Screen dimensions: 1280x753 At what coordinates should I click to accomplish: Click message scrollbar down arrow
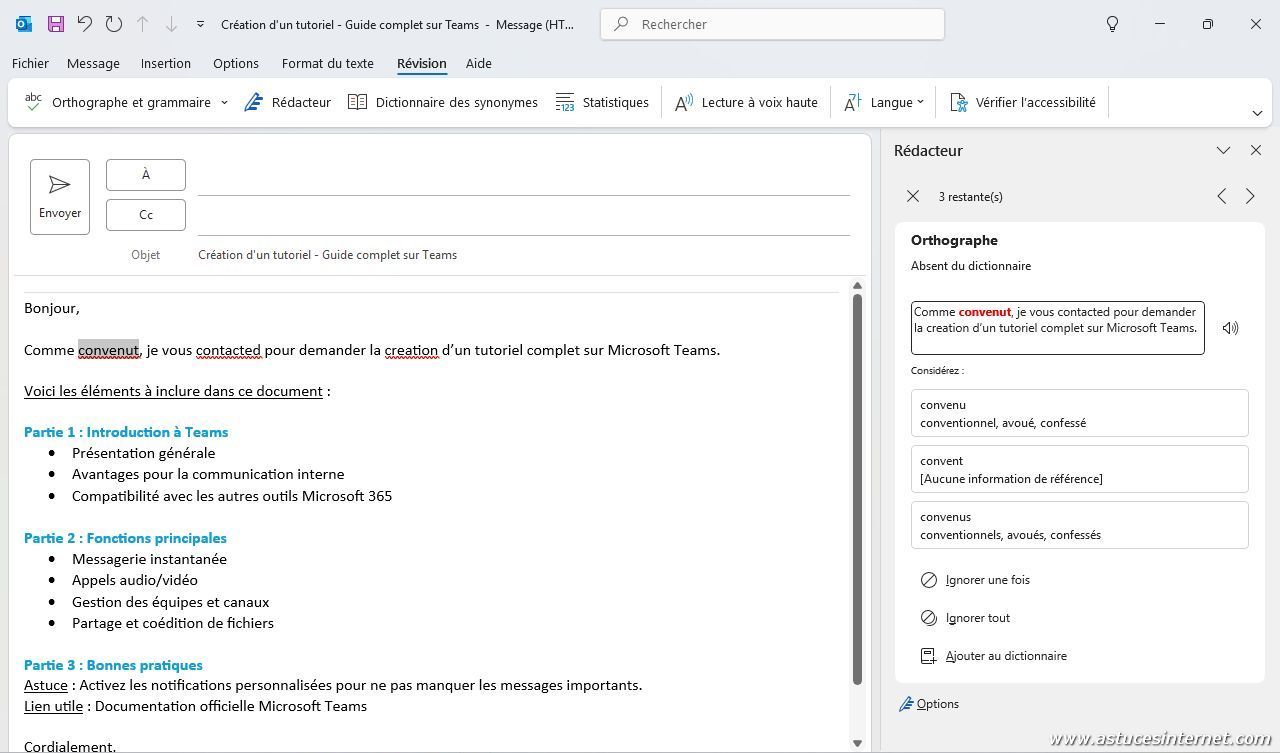point(857,743)
